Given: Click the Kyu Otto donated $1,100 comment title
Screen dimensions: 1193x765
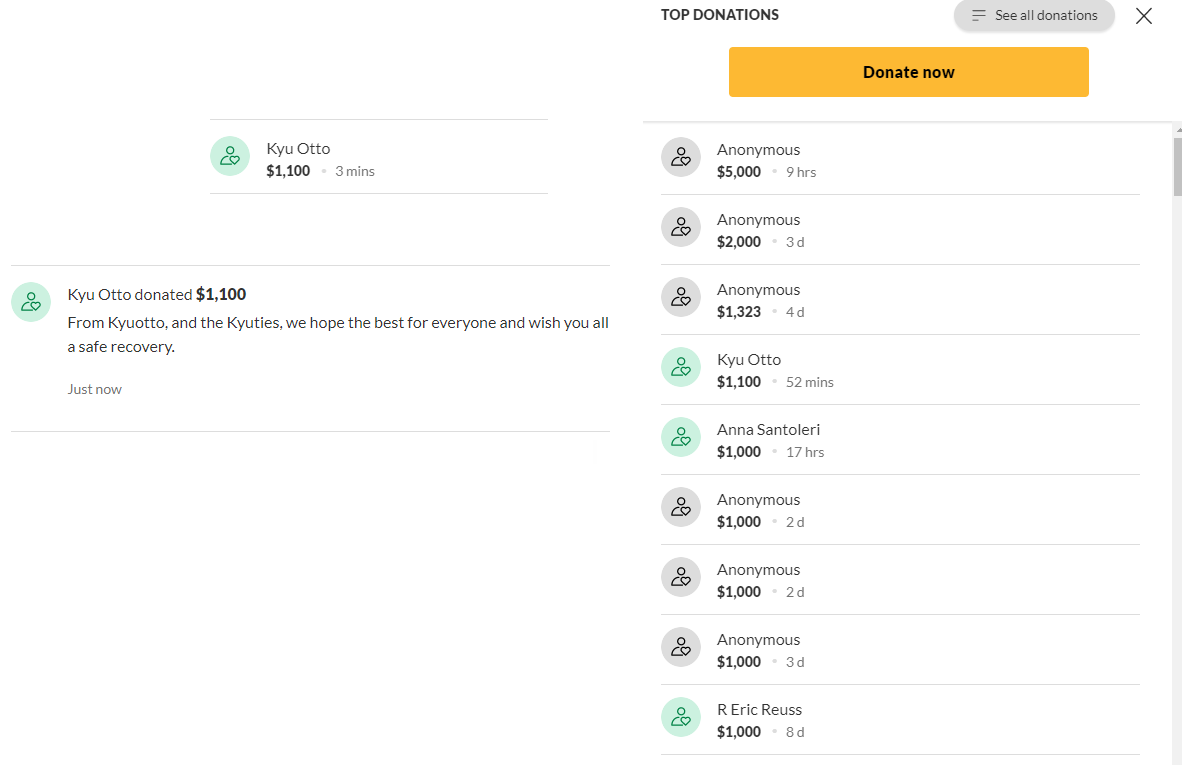Looking at the screenshot, I should (157, 295).
